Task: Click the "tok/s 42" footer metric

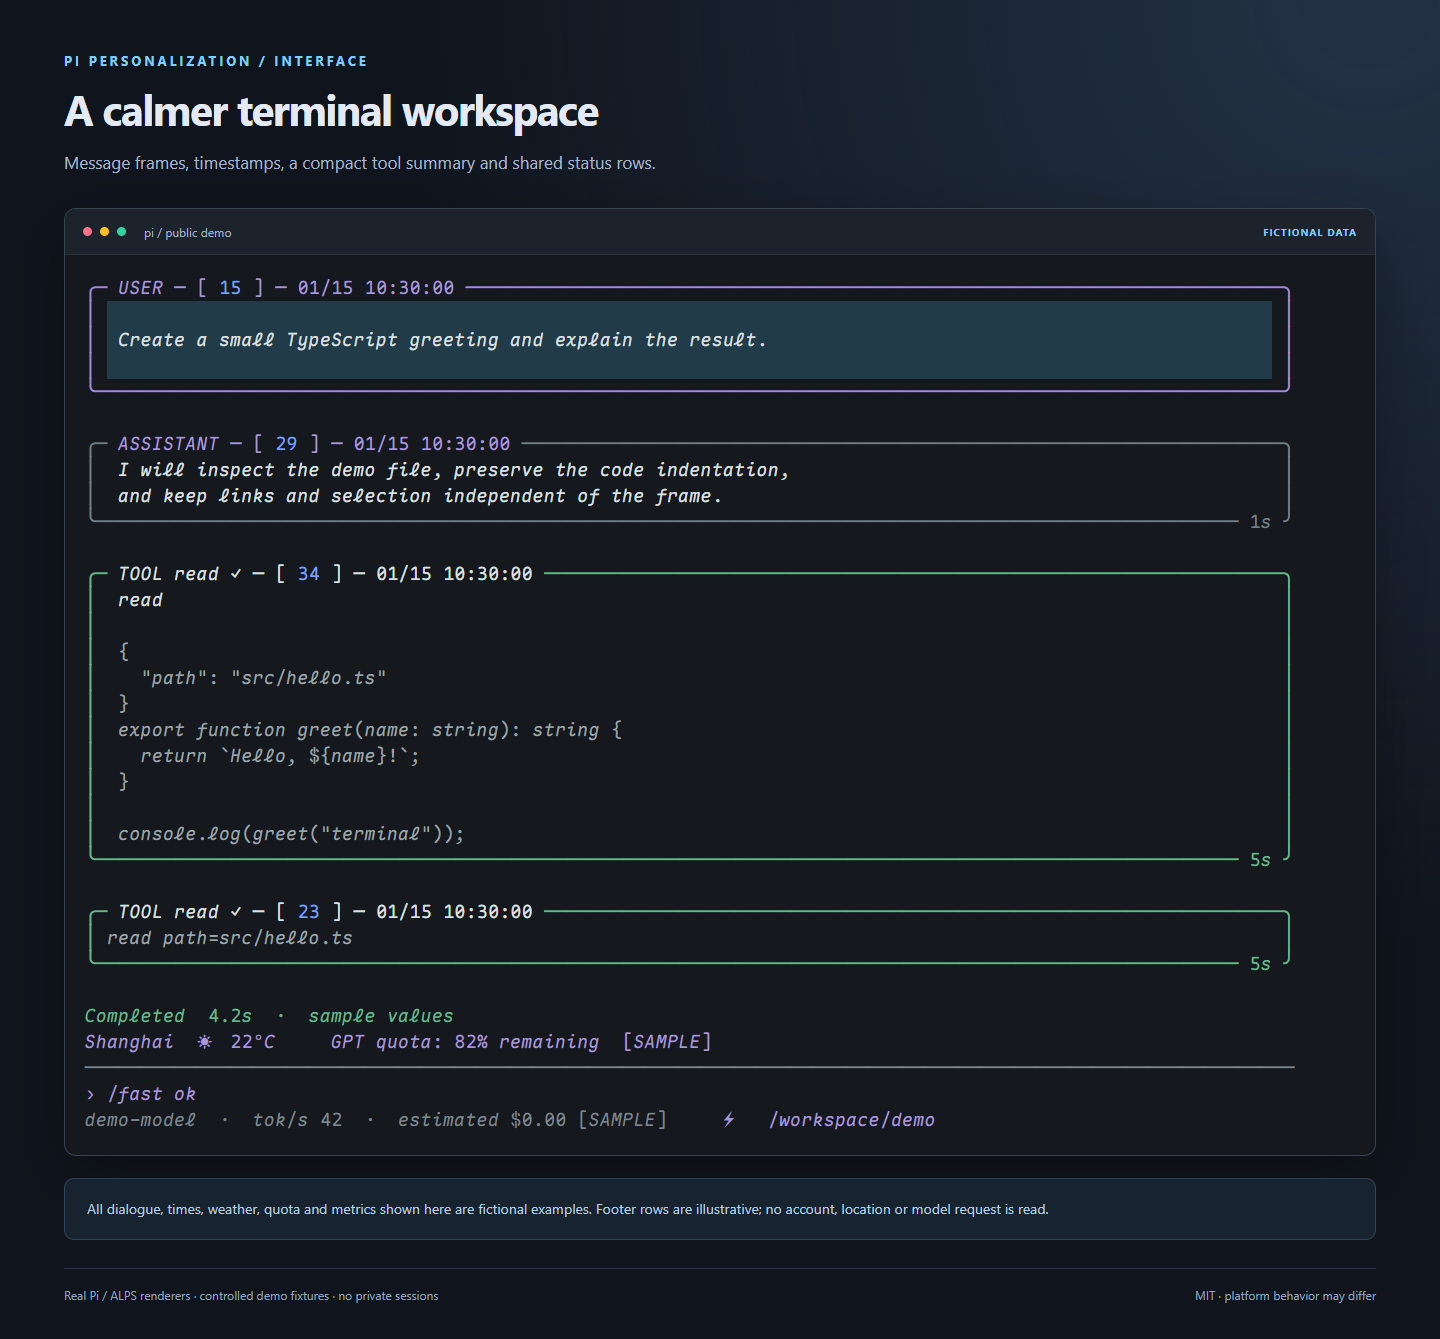Action: (297, 1120)
